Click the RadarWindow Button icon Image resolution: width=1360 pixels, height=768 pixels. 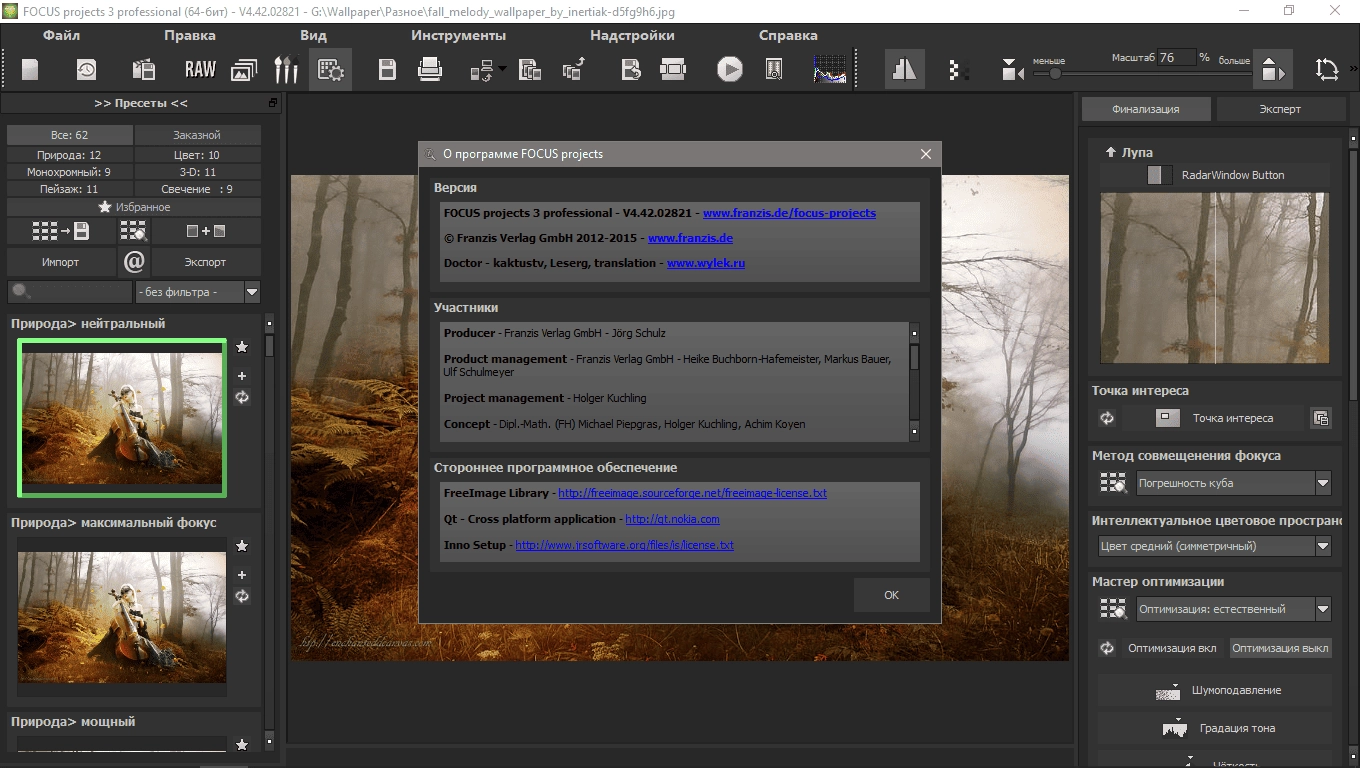click(x=1160, y=175)
